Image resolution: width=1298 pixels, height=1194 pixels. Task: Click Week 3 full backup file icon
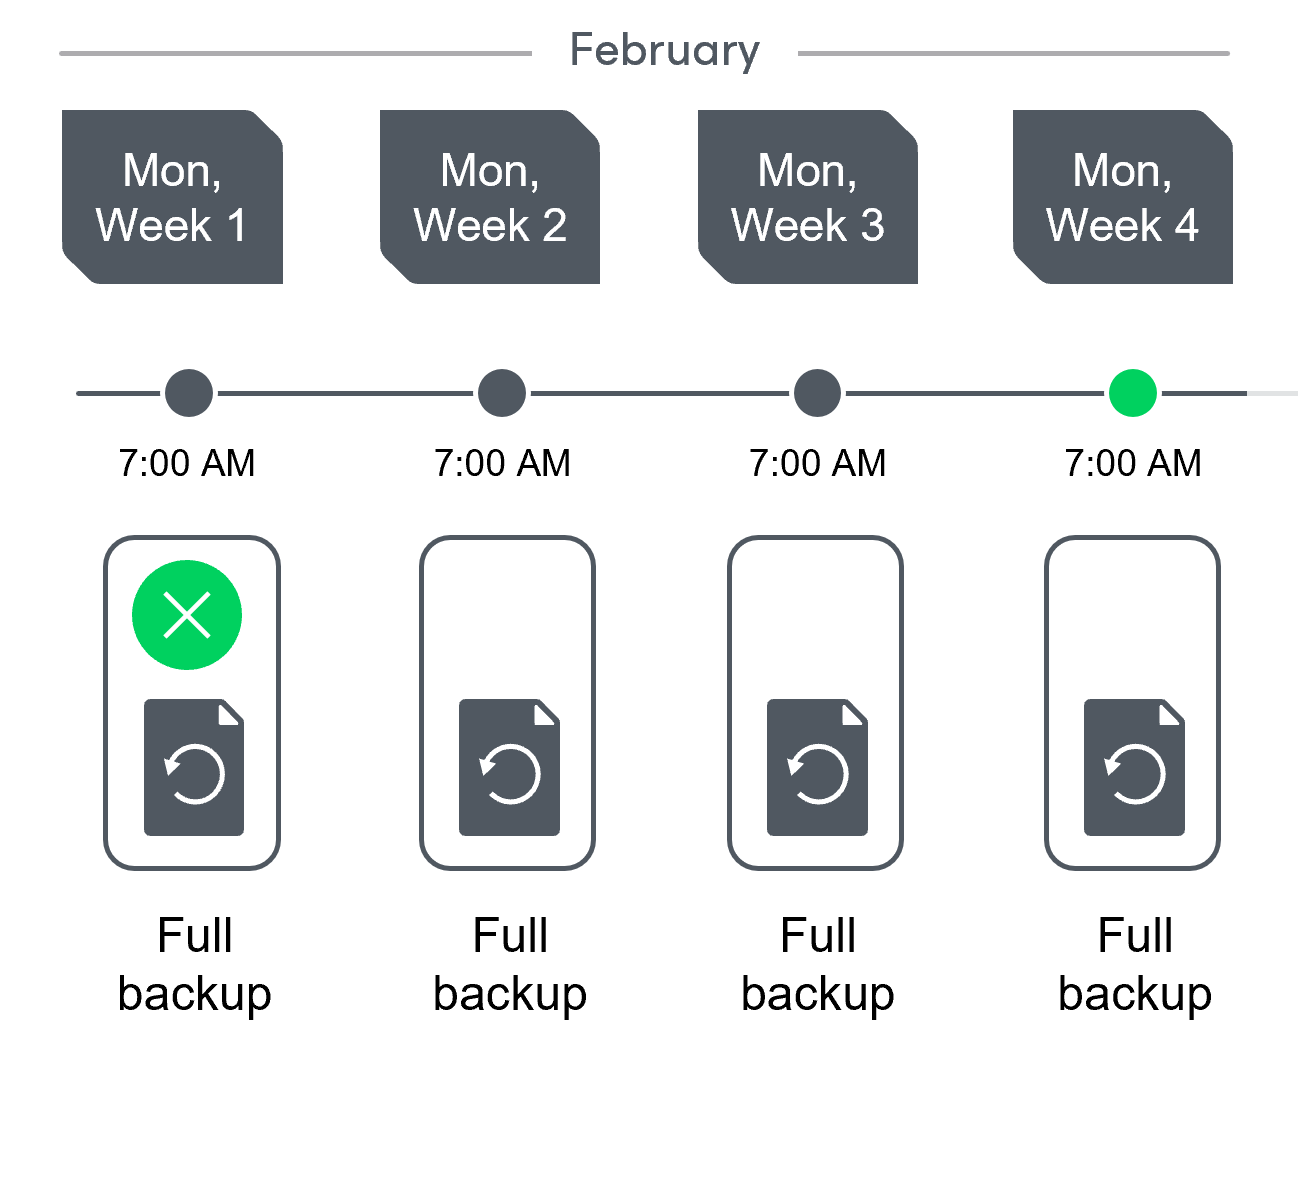(817, 767)
